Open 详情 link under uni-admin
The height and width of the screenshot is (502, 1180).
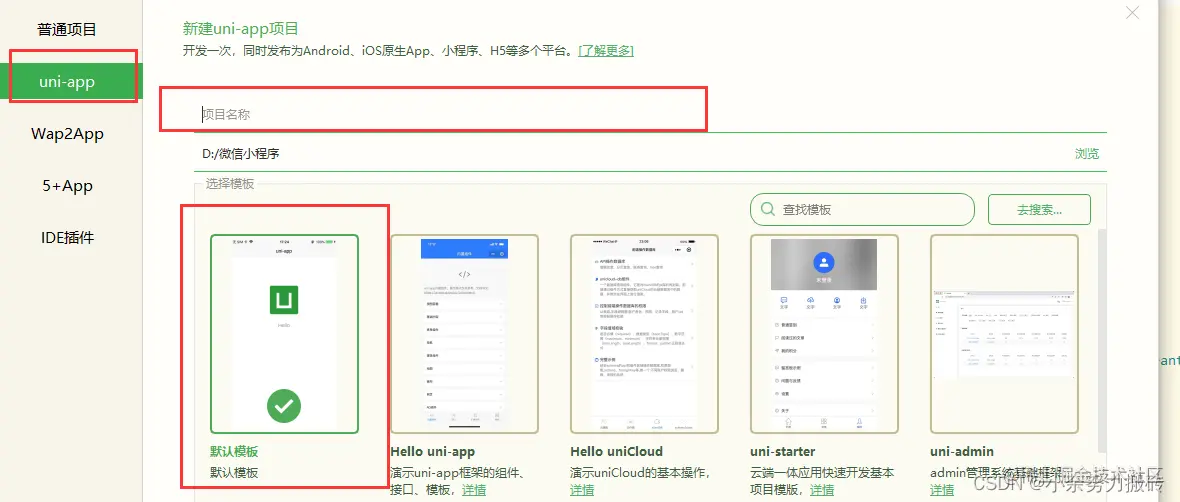(x=942, y=490)
